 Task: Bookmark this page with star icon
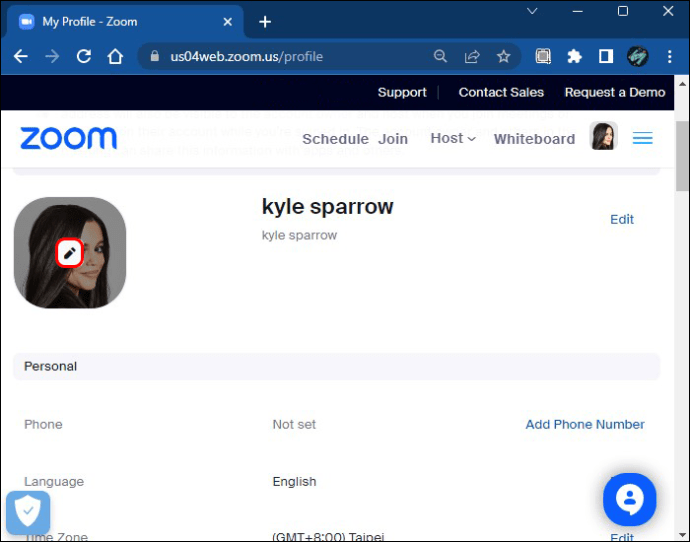503,56
